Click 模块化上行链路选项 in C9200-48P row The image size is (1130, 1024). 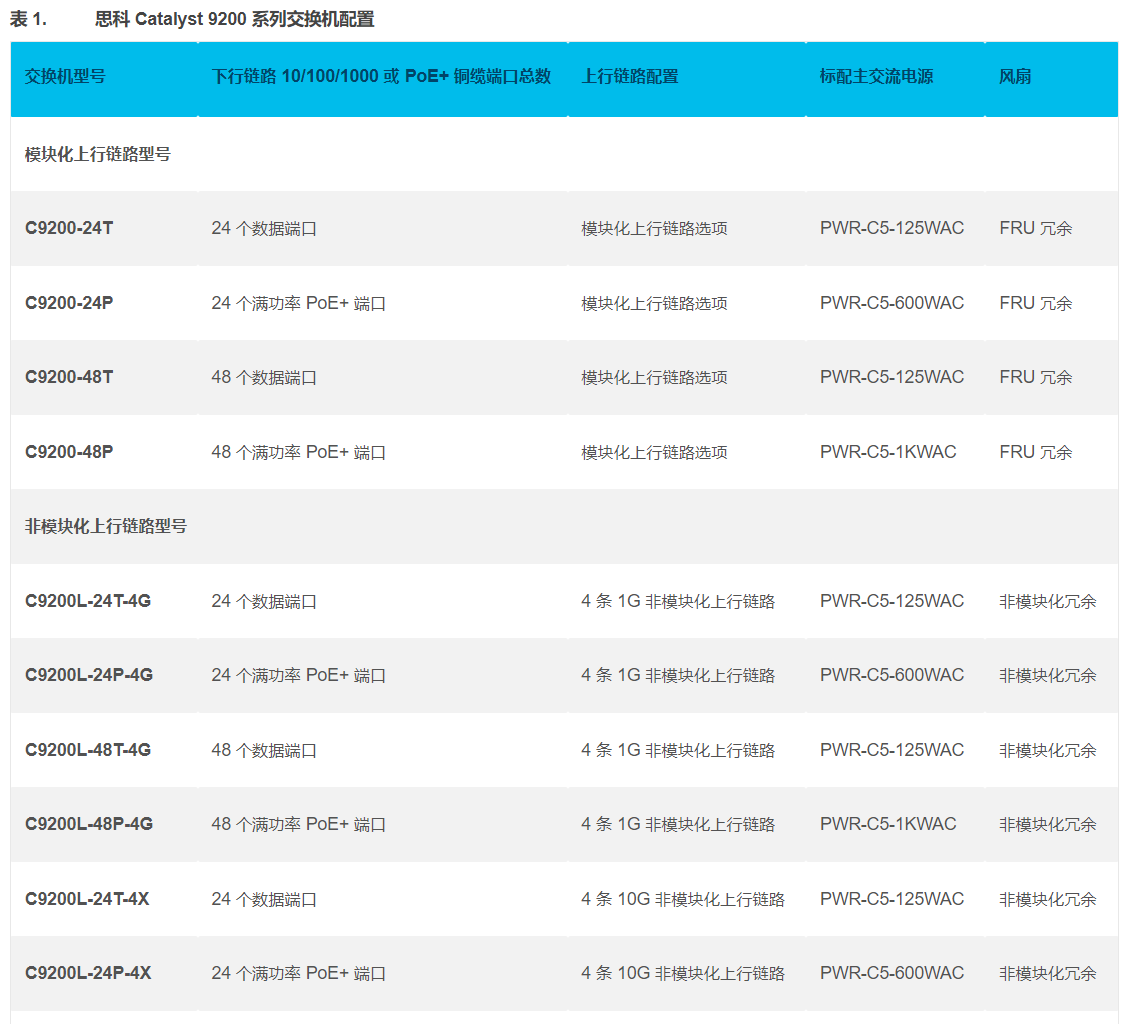coord(654,453)
